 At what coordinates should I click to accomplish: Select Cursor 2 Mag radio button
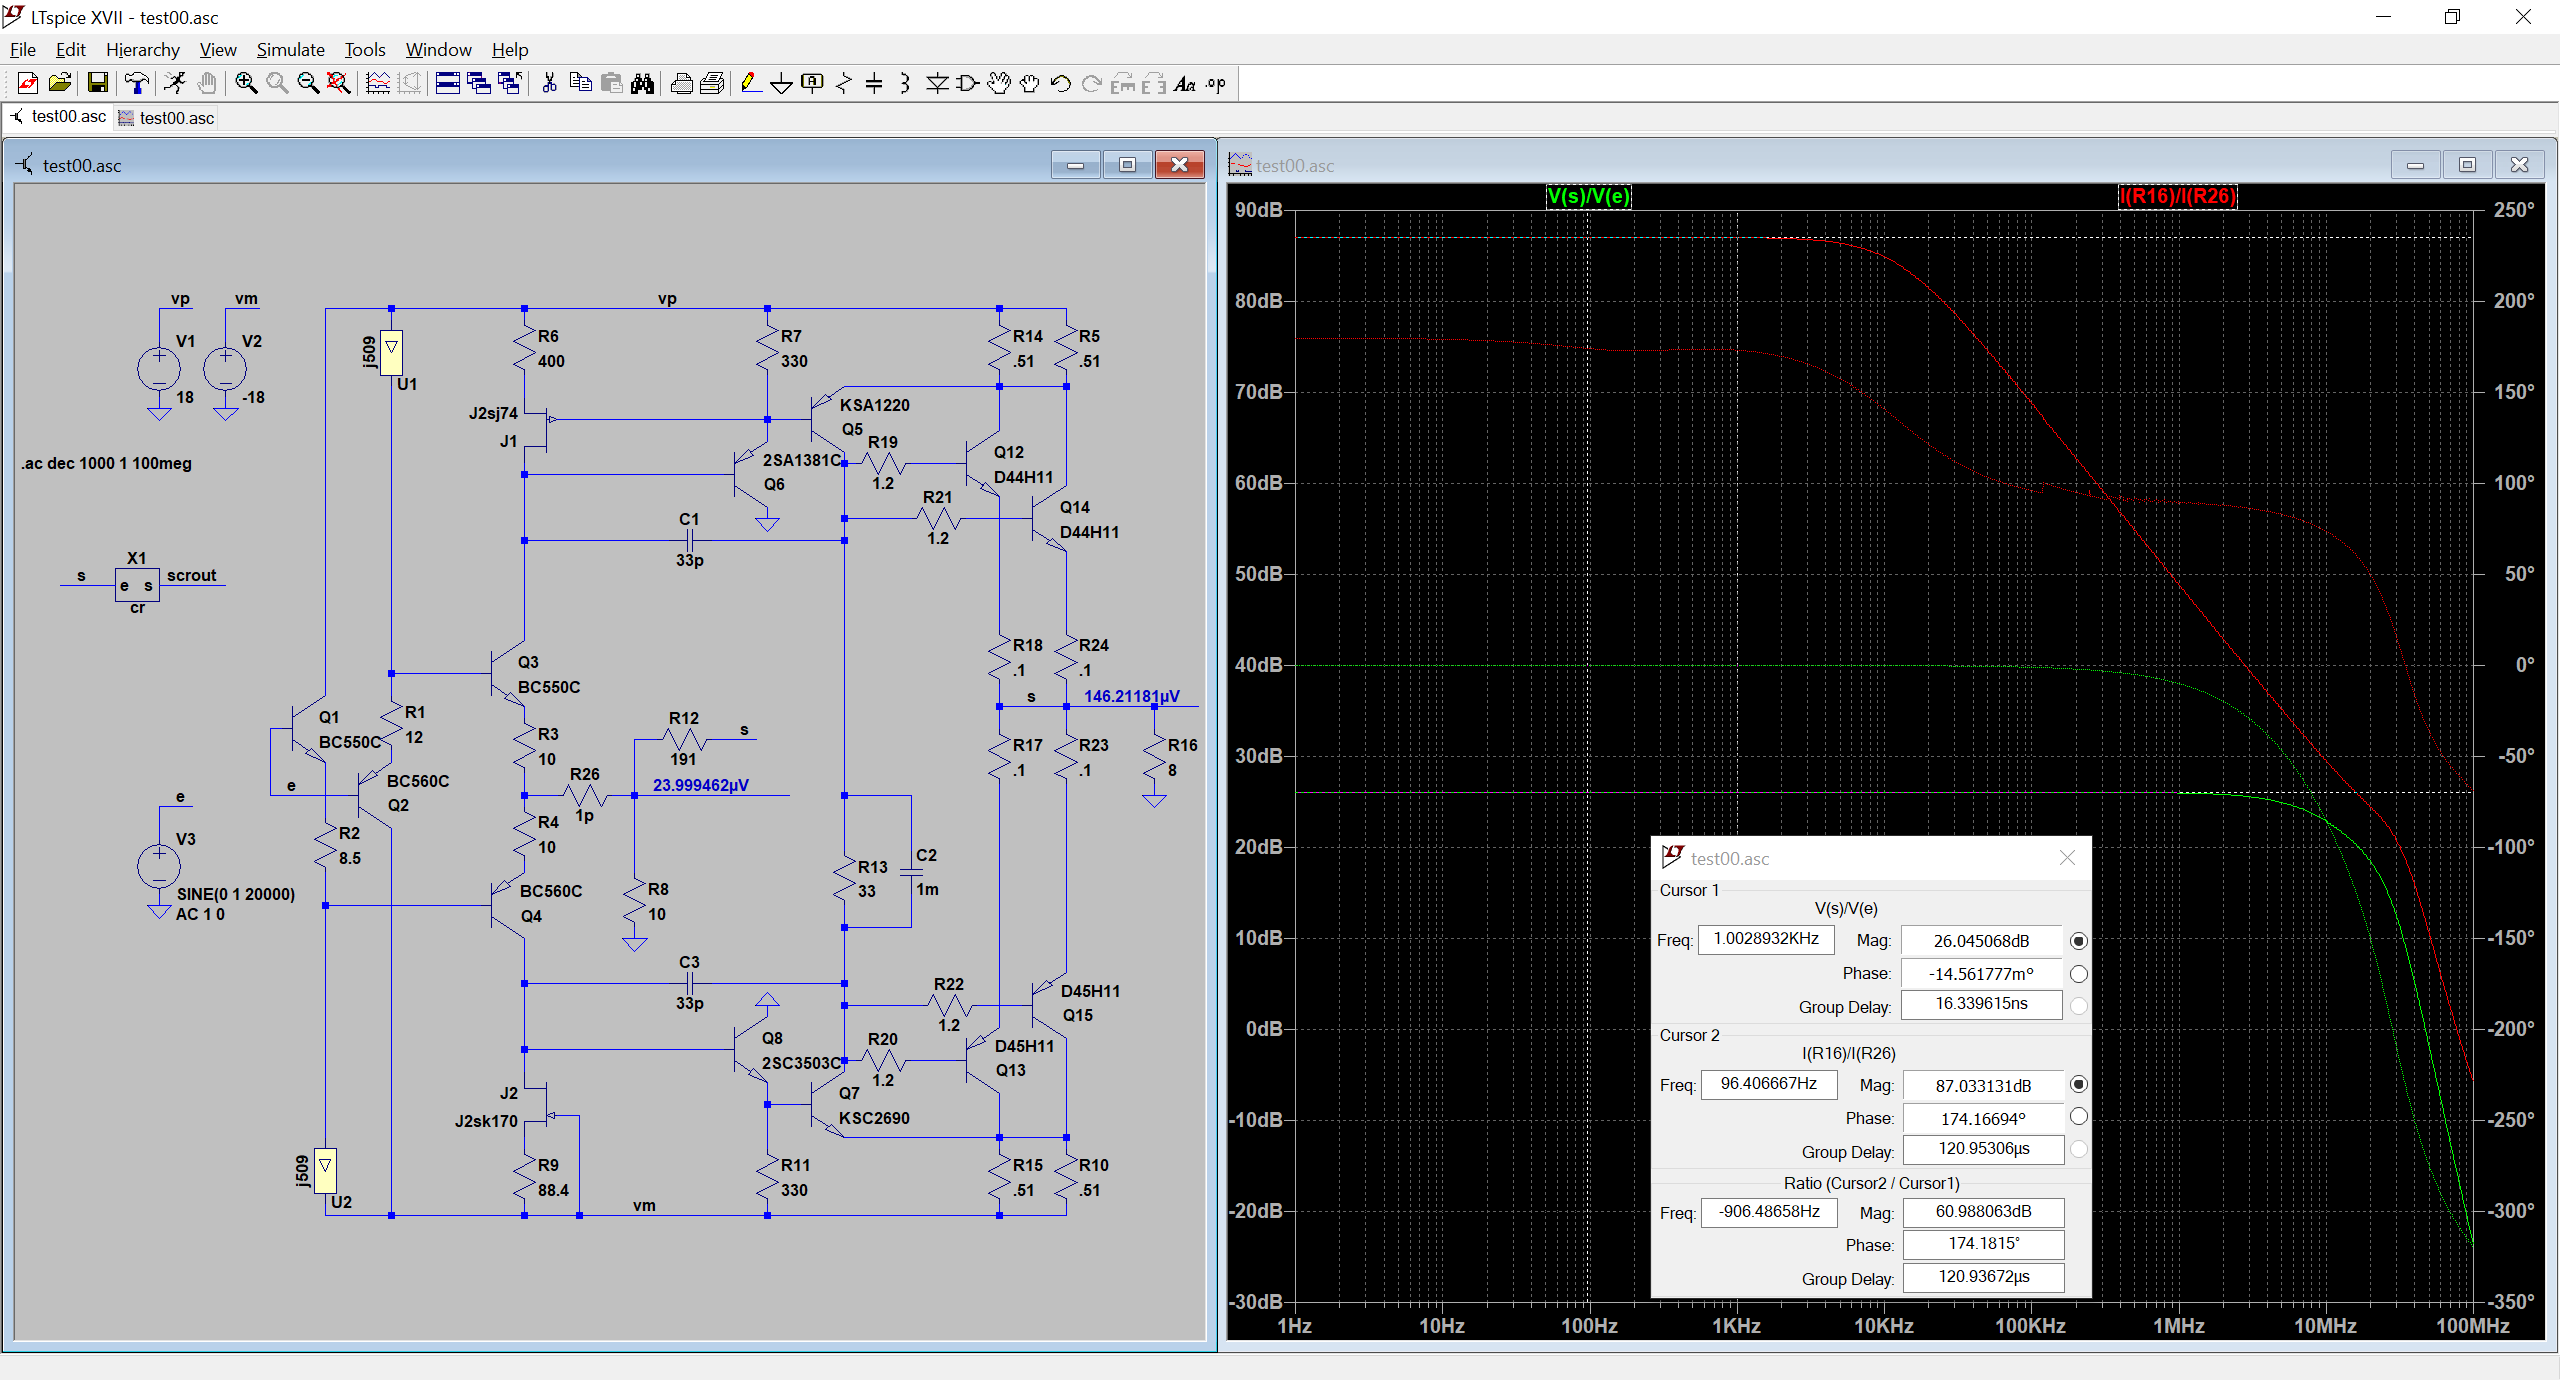pos(2079,1085)
